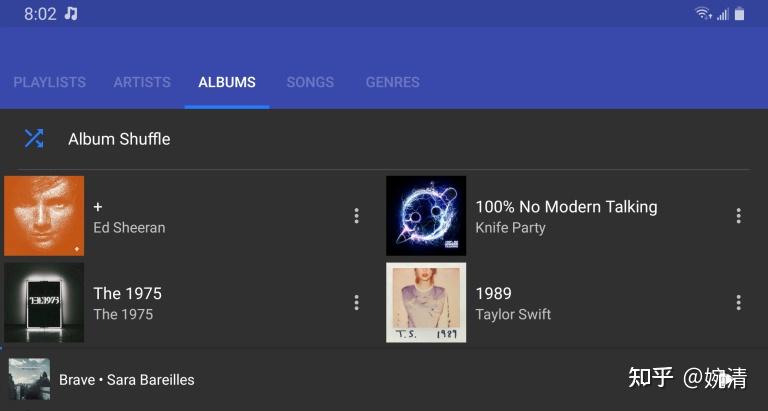Image resolution: width=768 pixels, height=411 pixels.
Task: Tap the Album Shuffle icon
Action: coord(34,139)
